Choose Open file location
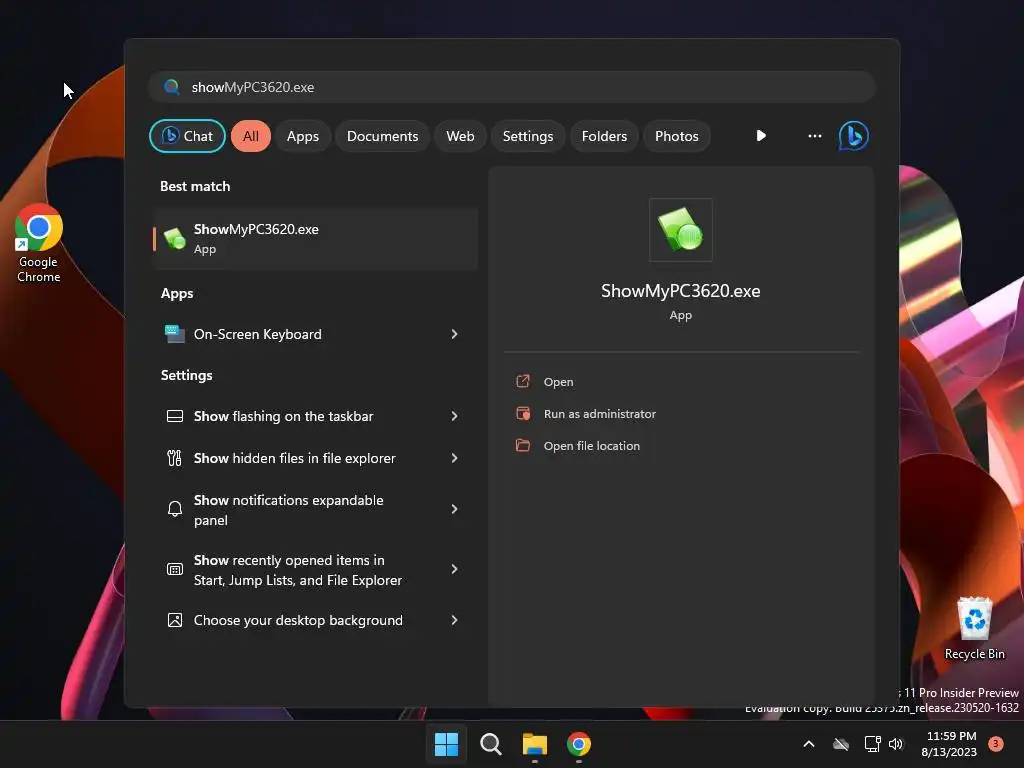This screenshot has width=1024, height=768. (x=592, y=445)
